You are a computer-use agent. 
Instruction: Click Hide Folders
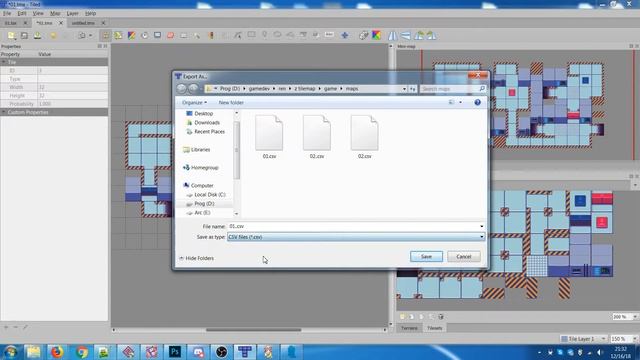196,258
